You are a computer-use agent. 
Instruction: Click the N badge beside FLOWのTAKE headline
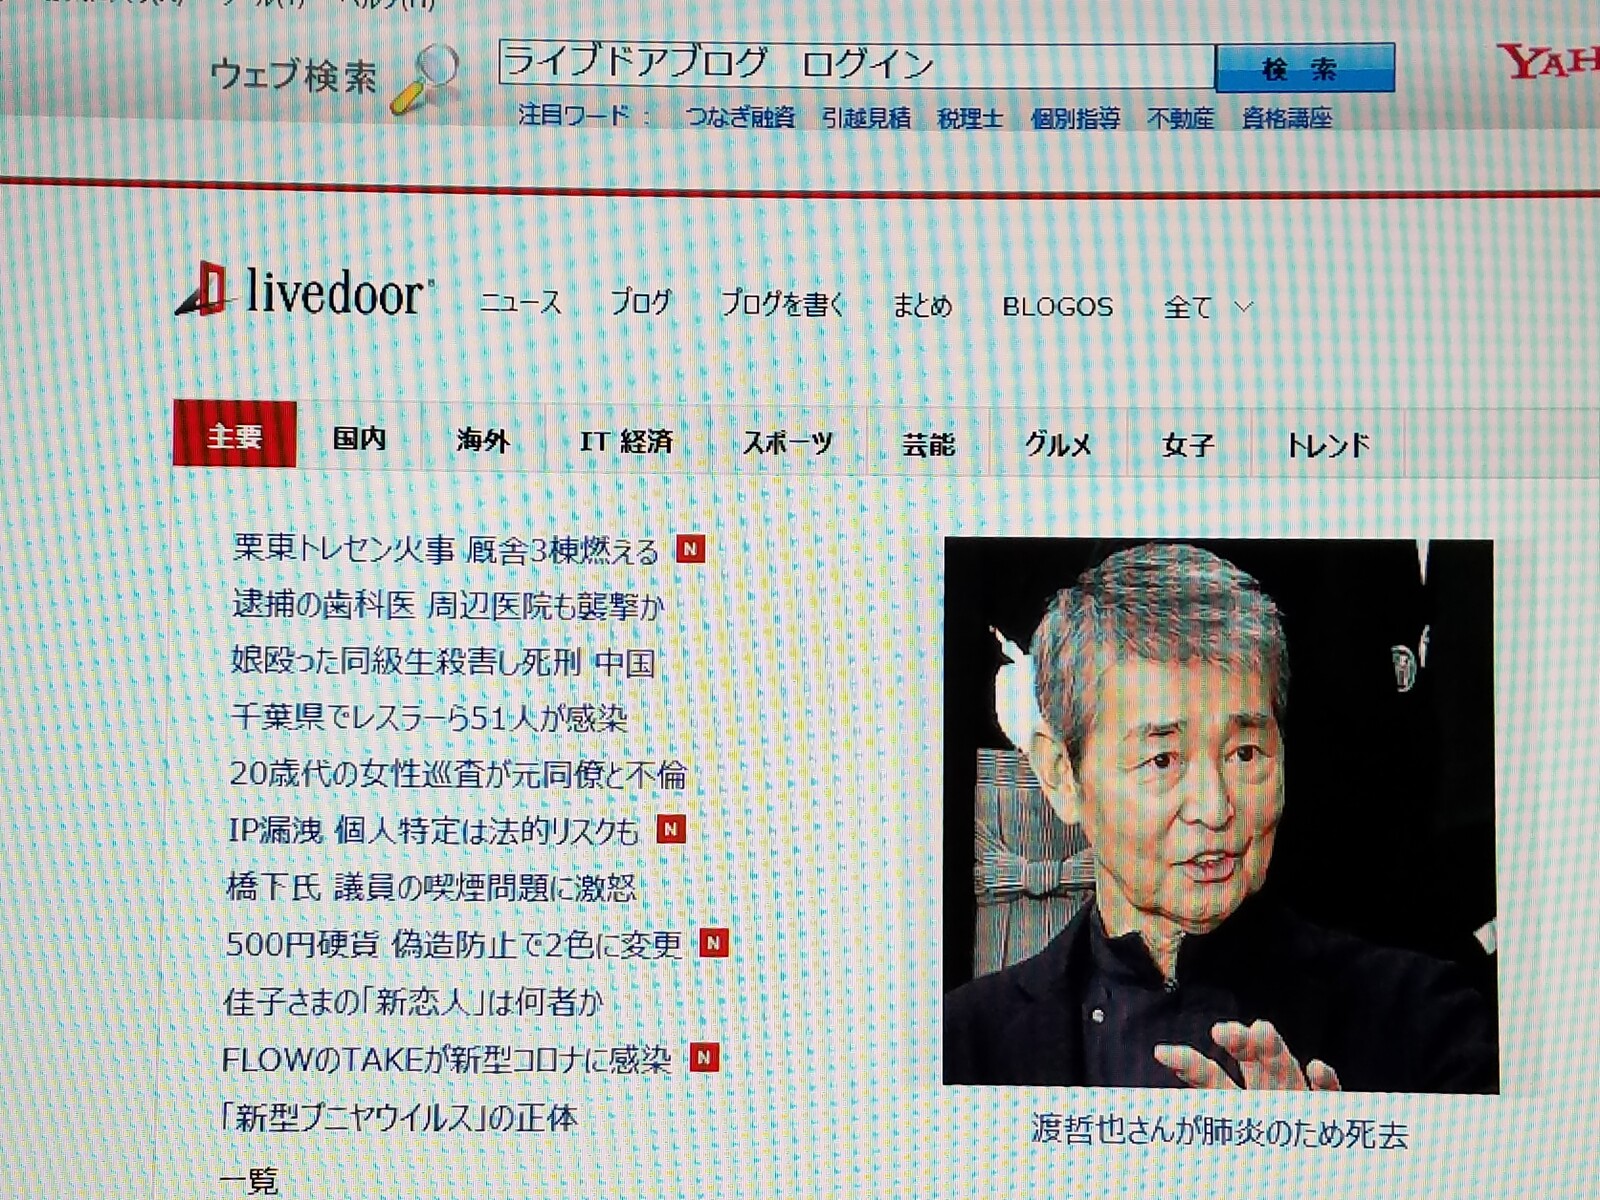pos(705,1057)
